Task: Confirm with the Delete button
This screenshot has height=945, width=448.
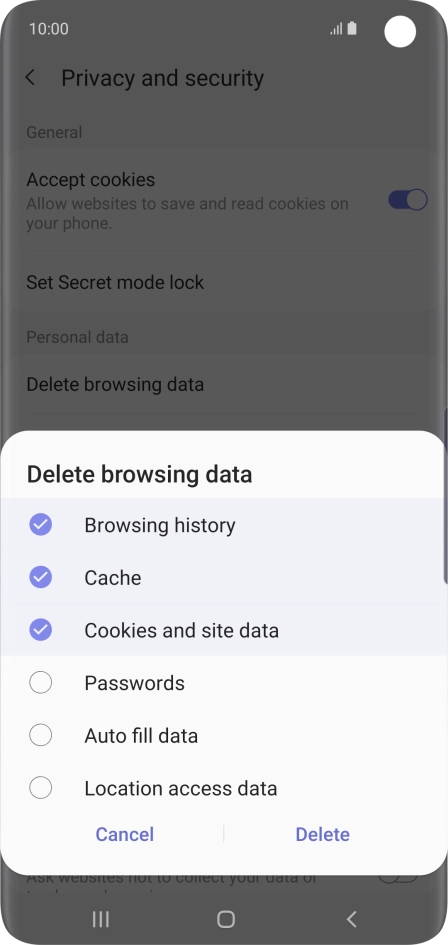Action: coord(323,834)
